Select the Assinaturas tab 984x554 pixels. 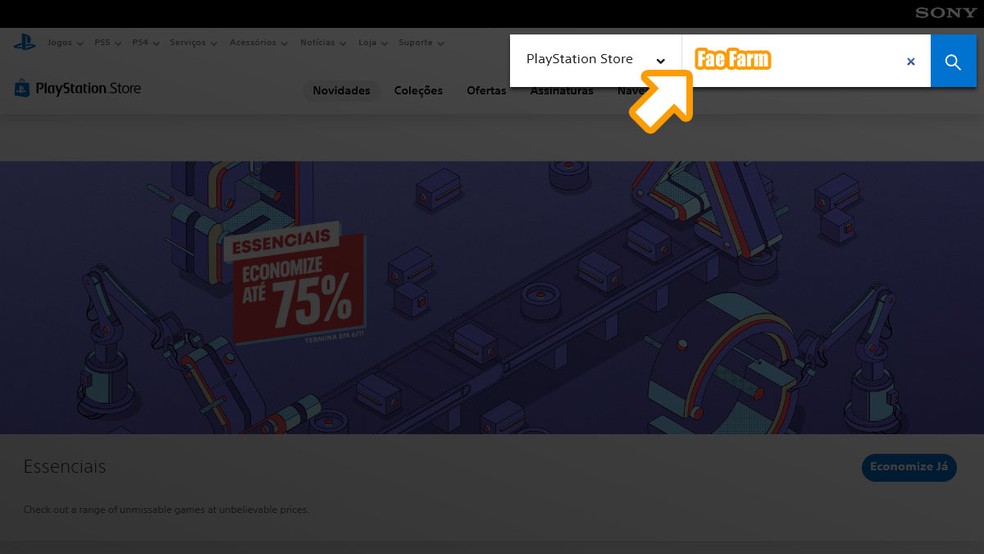(x=562, y=92)
